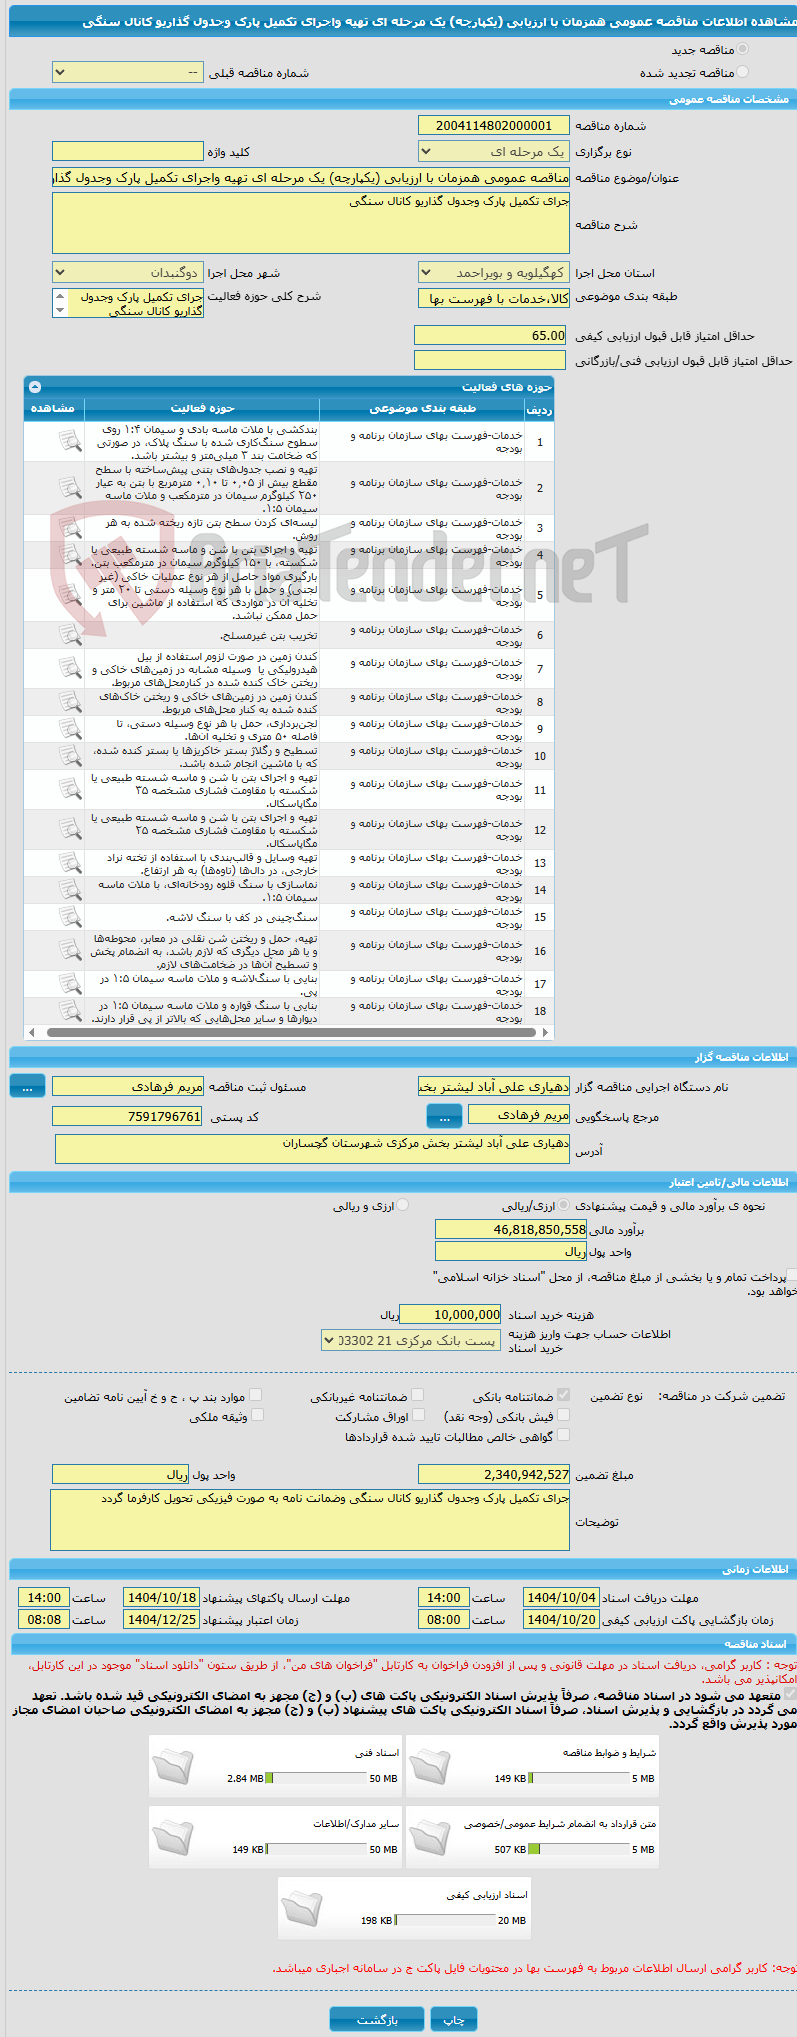Open the view icon for activity row 12
The width and height of the screenshot is (797, 2037).
click(x=69, y=829)
